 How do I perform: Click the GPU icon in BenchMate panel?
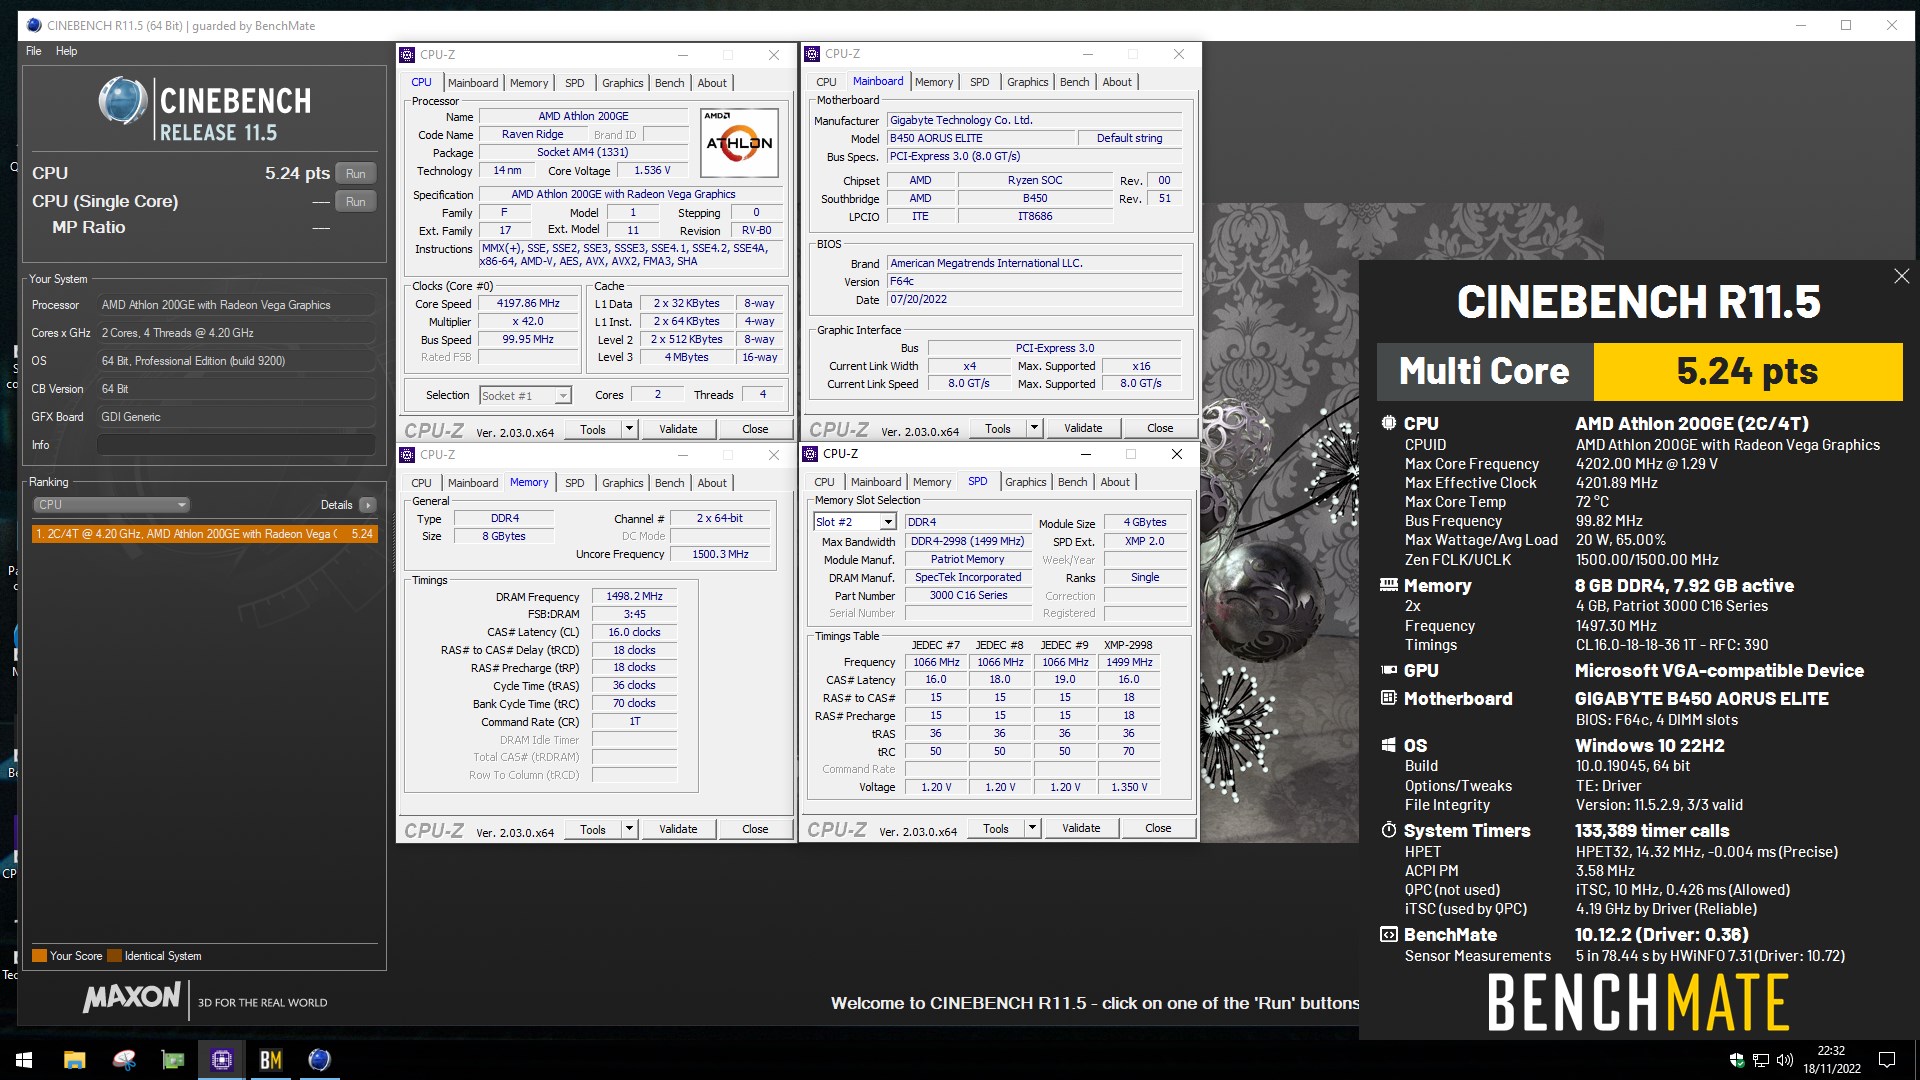1389,670
